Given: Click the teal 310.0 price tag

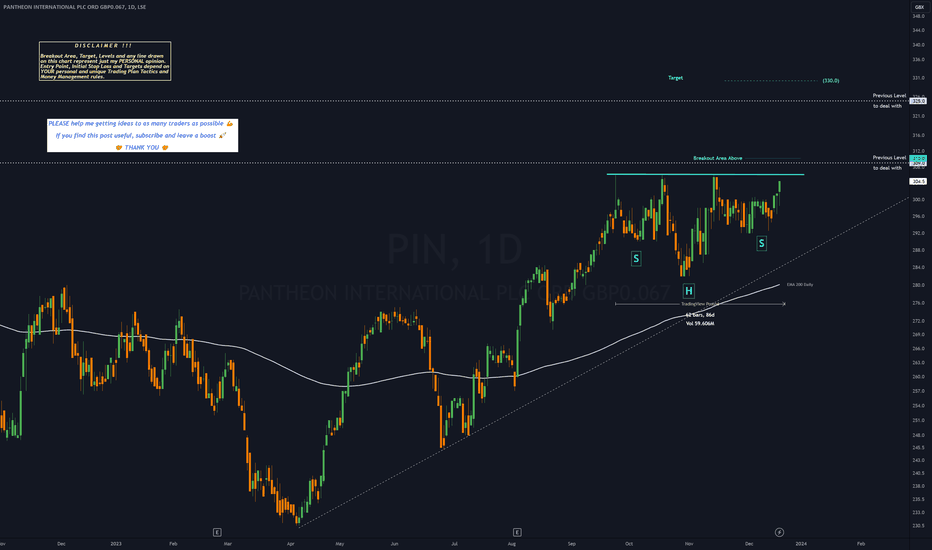Looking at the screenshot, I should pos(918,158).
